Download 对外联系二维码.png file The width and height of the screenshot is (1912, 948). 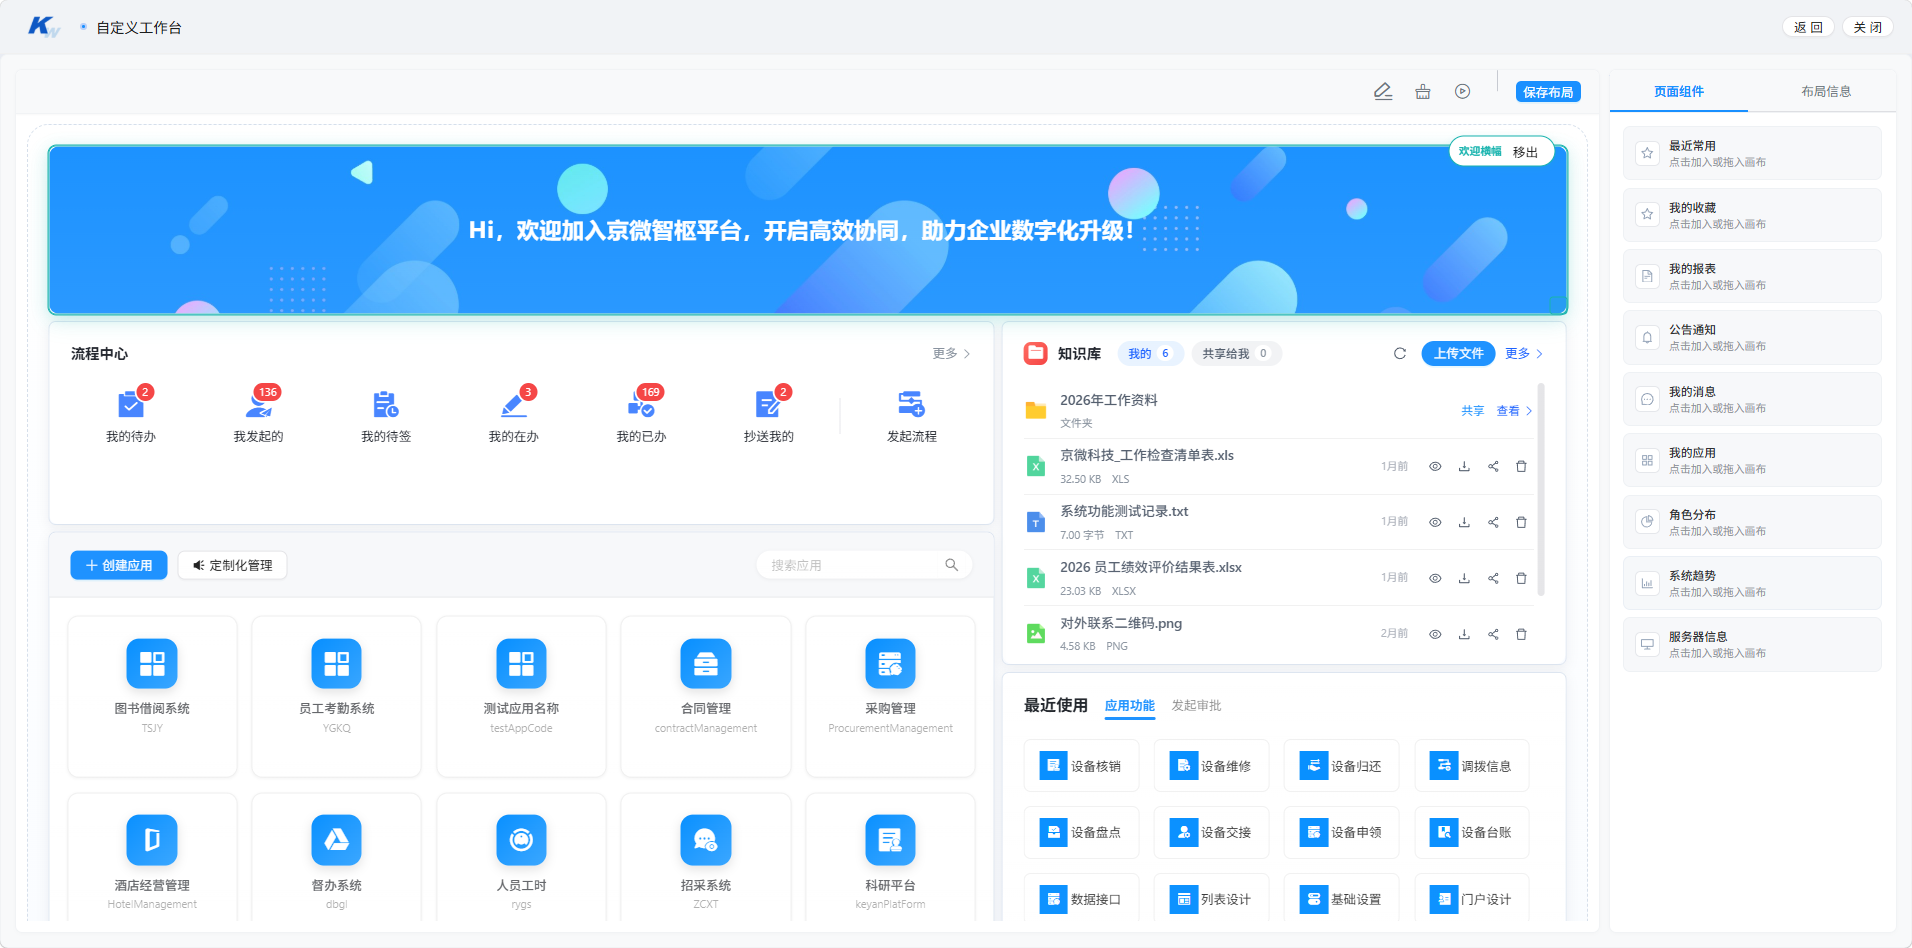(x=1464, y=634)
